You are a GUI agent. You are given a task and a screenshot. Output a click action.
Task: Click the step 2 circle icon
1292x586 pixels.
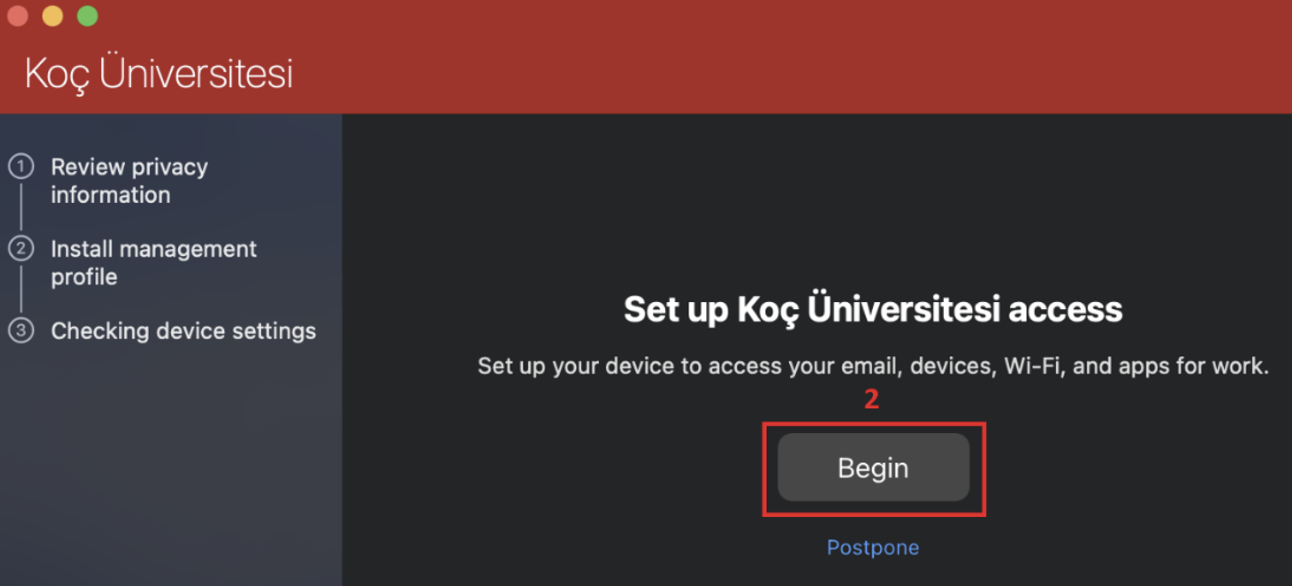[x=21, y=248]
